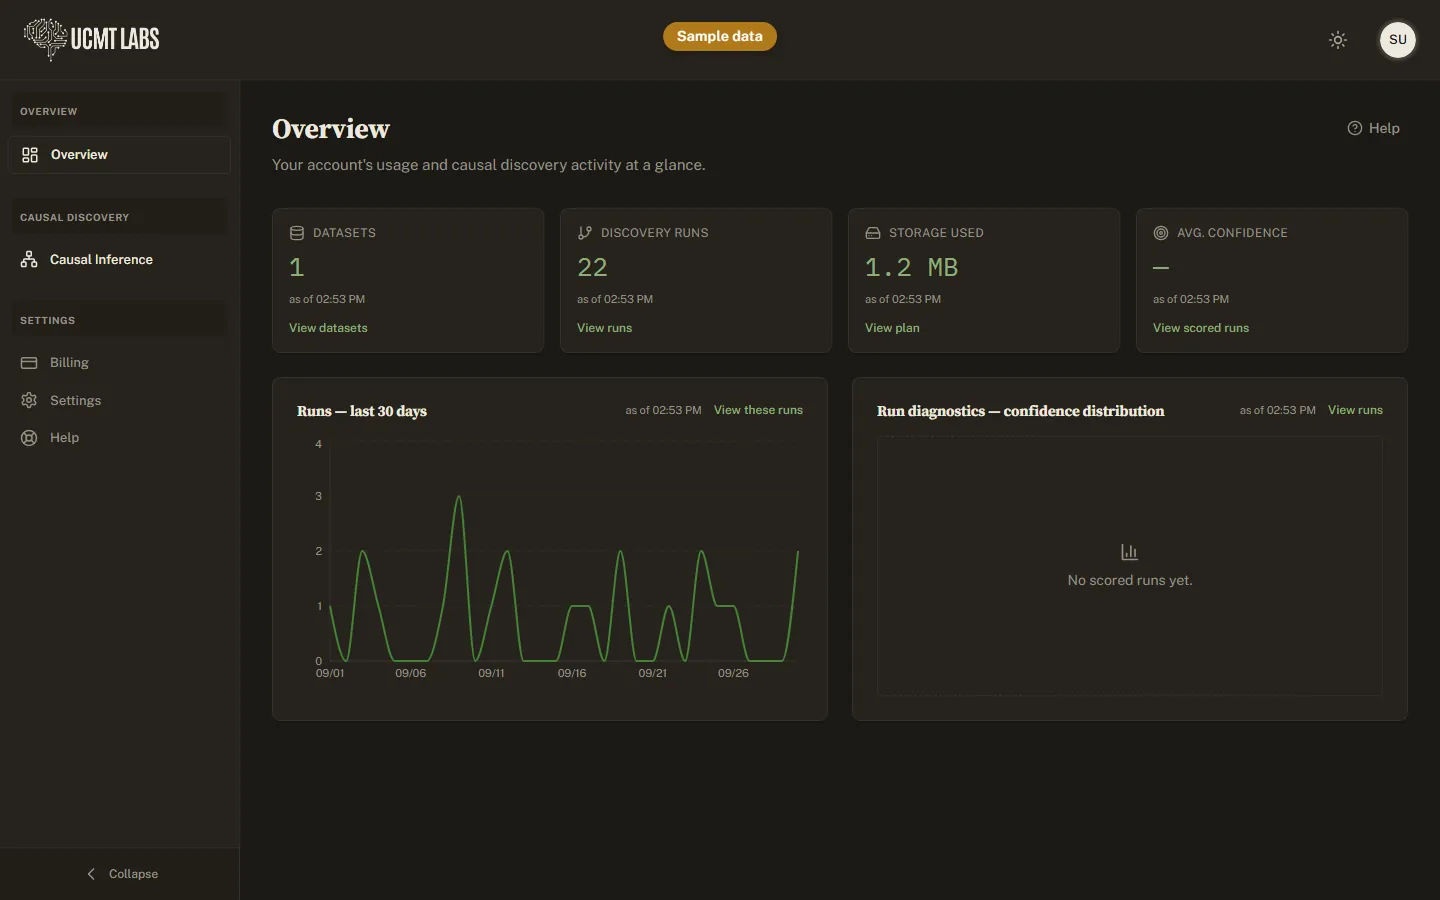Click the Storage Used drive icon
Viewport: 1440px width, 900px height.
point(873,233)
